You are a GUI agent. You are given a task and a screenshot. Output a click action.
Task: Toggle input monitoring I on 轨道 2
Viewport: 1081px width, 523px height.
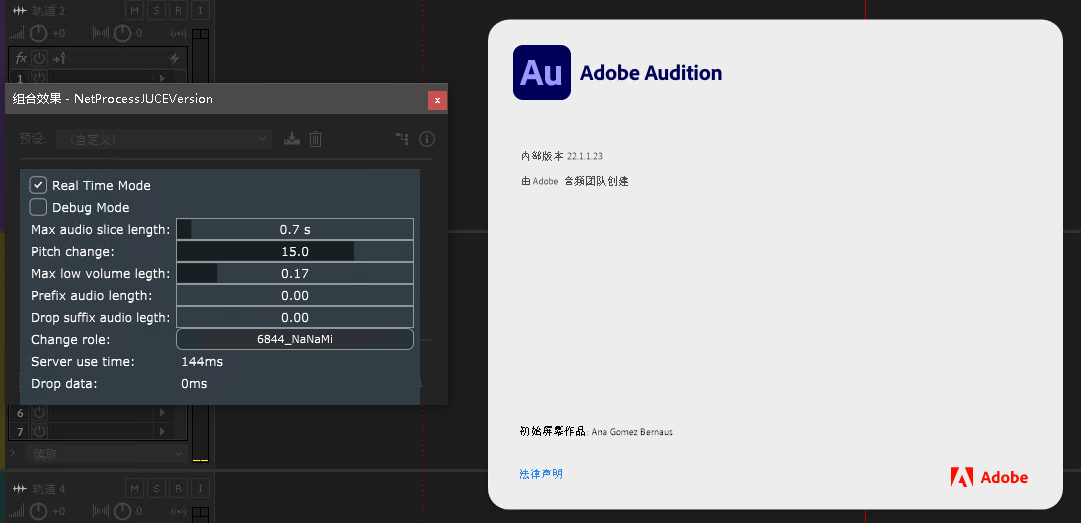tap(201, 10)
